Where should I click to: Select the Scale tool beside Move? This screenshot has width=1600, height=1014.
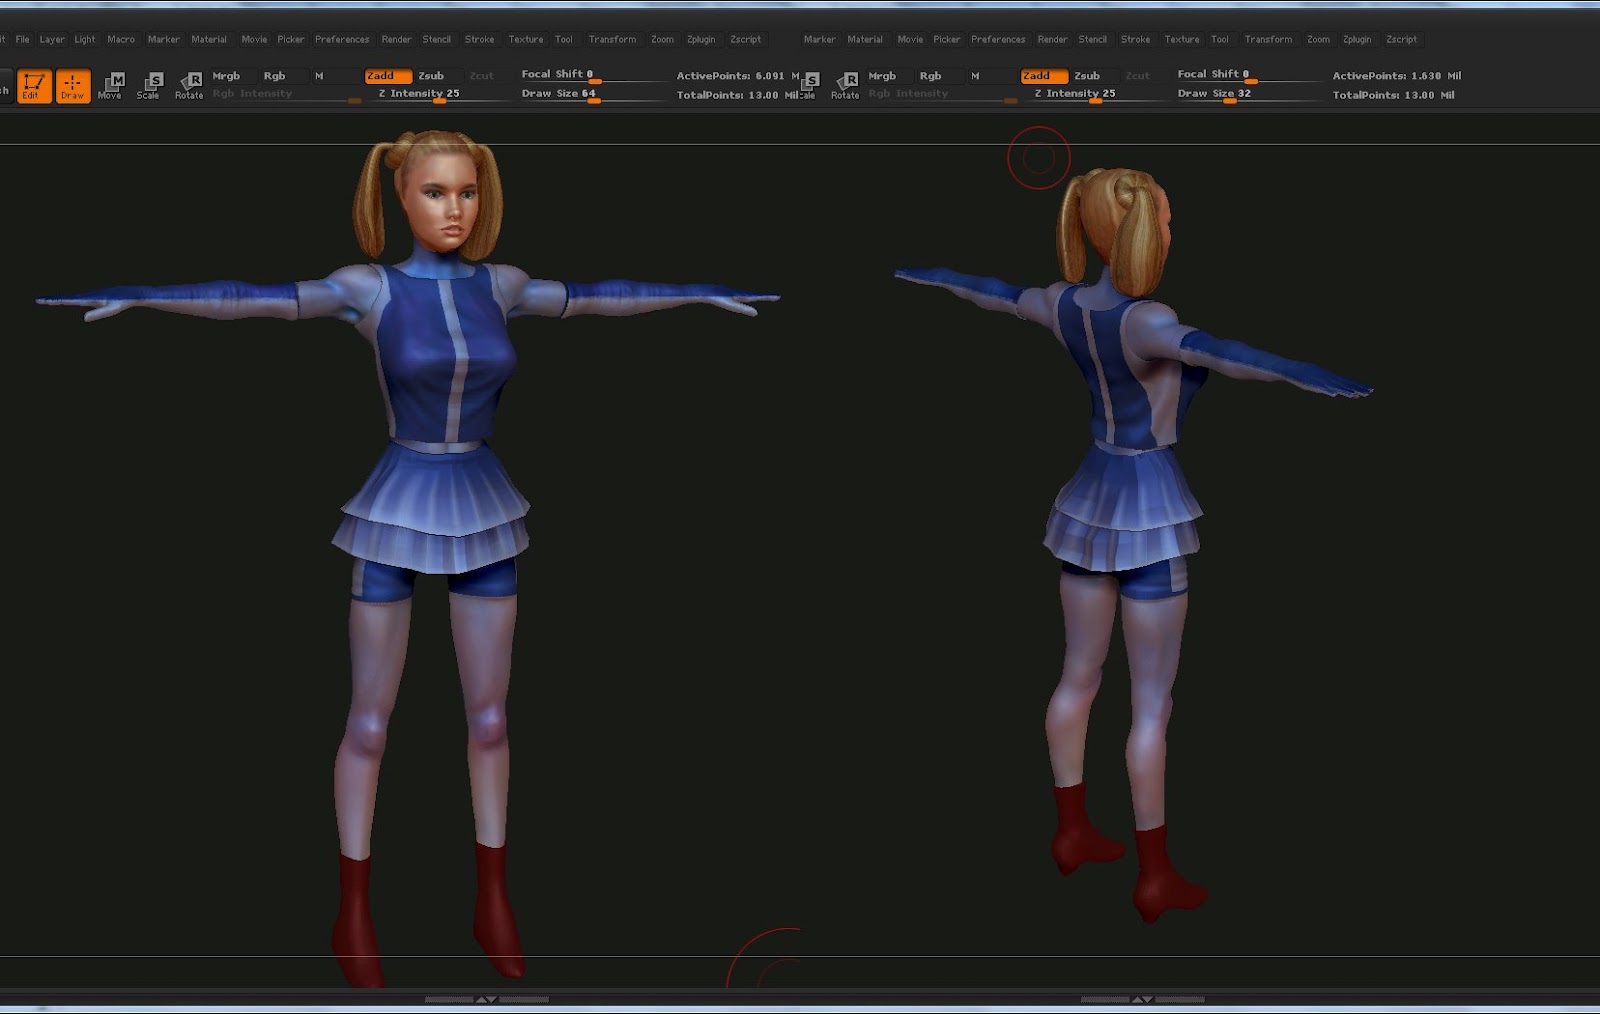coord(149,86)
